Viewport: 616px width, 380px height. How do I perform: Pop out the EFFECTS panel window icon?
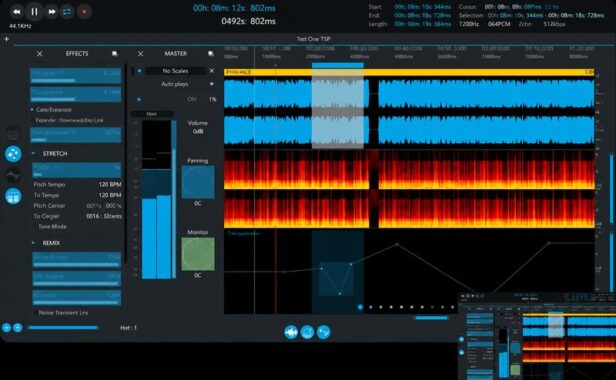[114, 53]
